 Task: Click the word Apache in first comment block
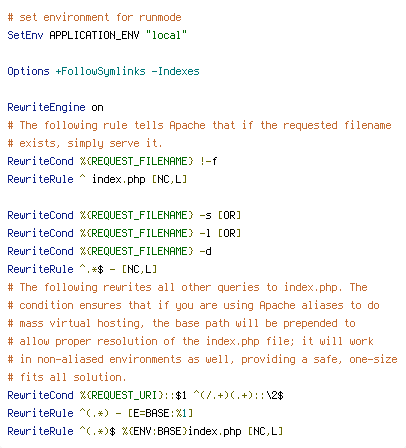187,125
